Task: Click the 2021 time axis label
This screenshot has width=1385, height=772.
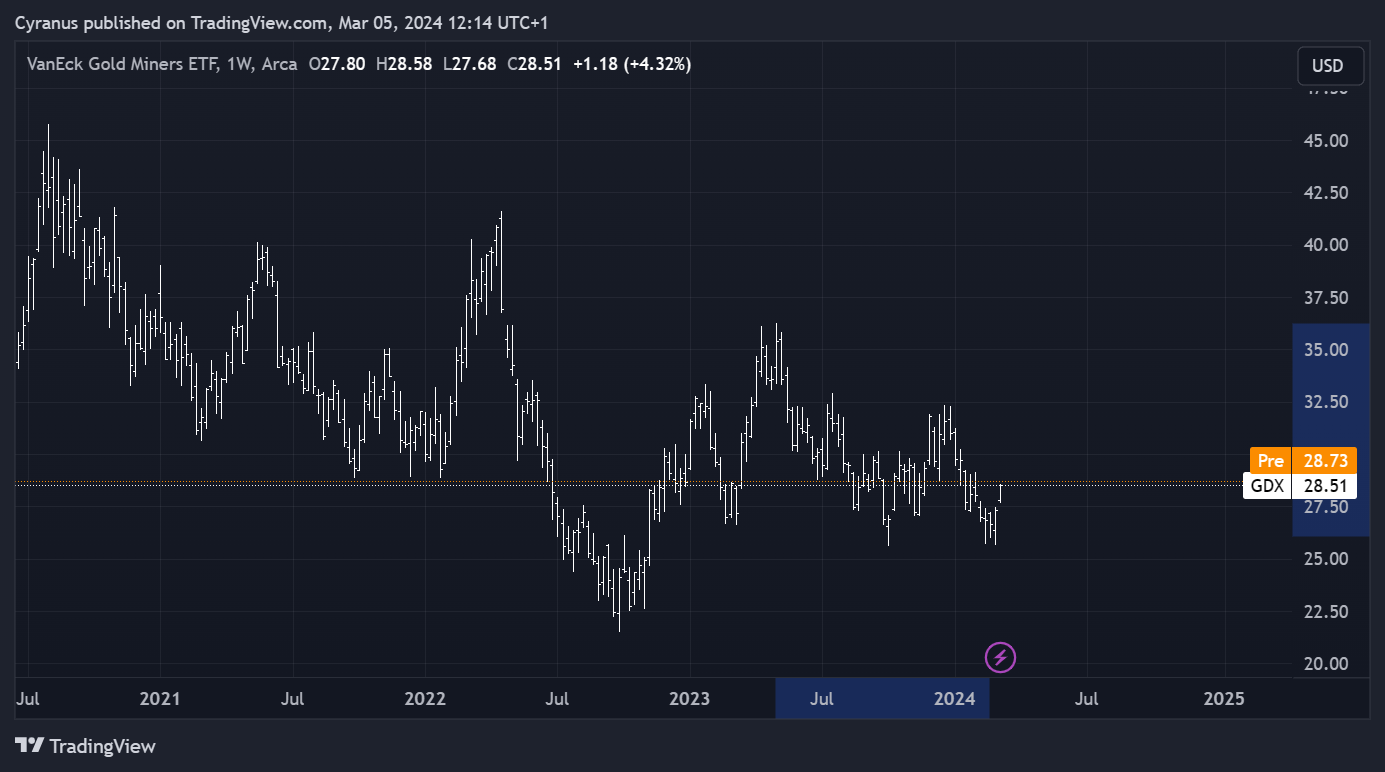Action: 160,698
